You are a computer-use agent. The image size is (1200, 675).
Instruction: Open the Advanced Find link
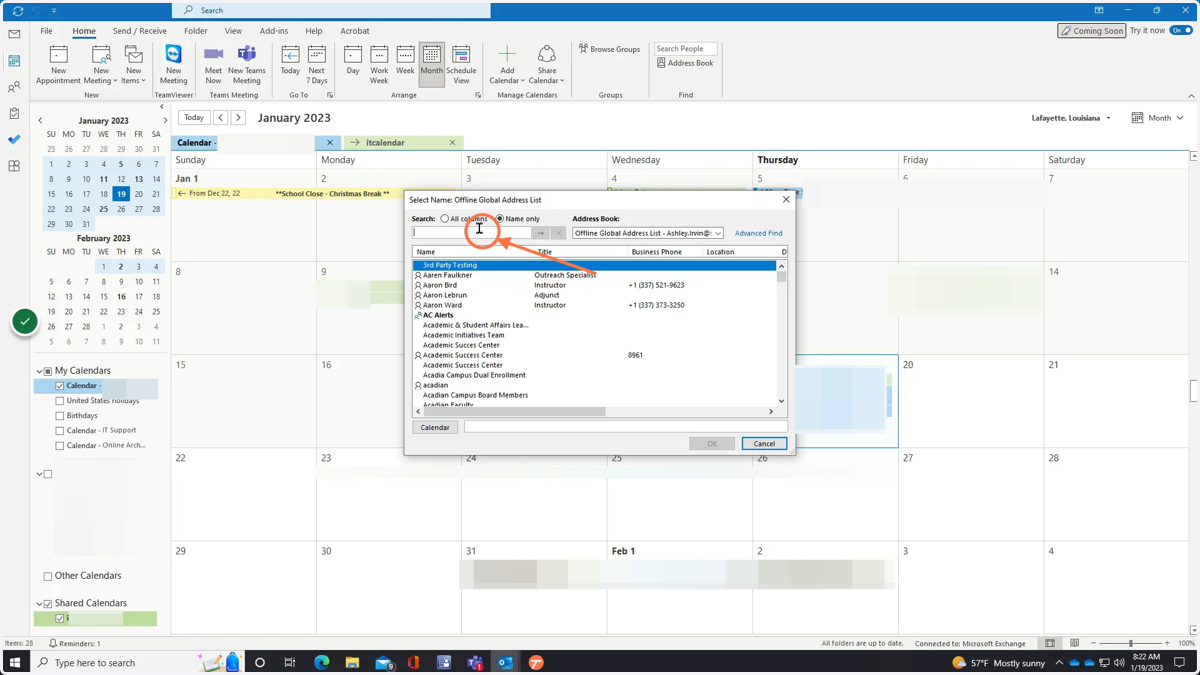click(x=759, y=233)
